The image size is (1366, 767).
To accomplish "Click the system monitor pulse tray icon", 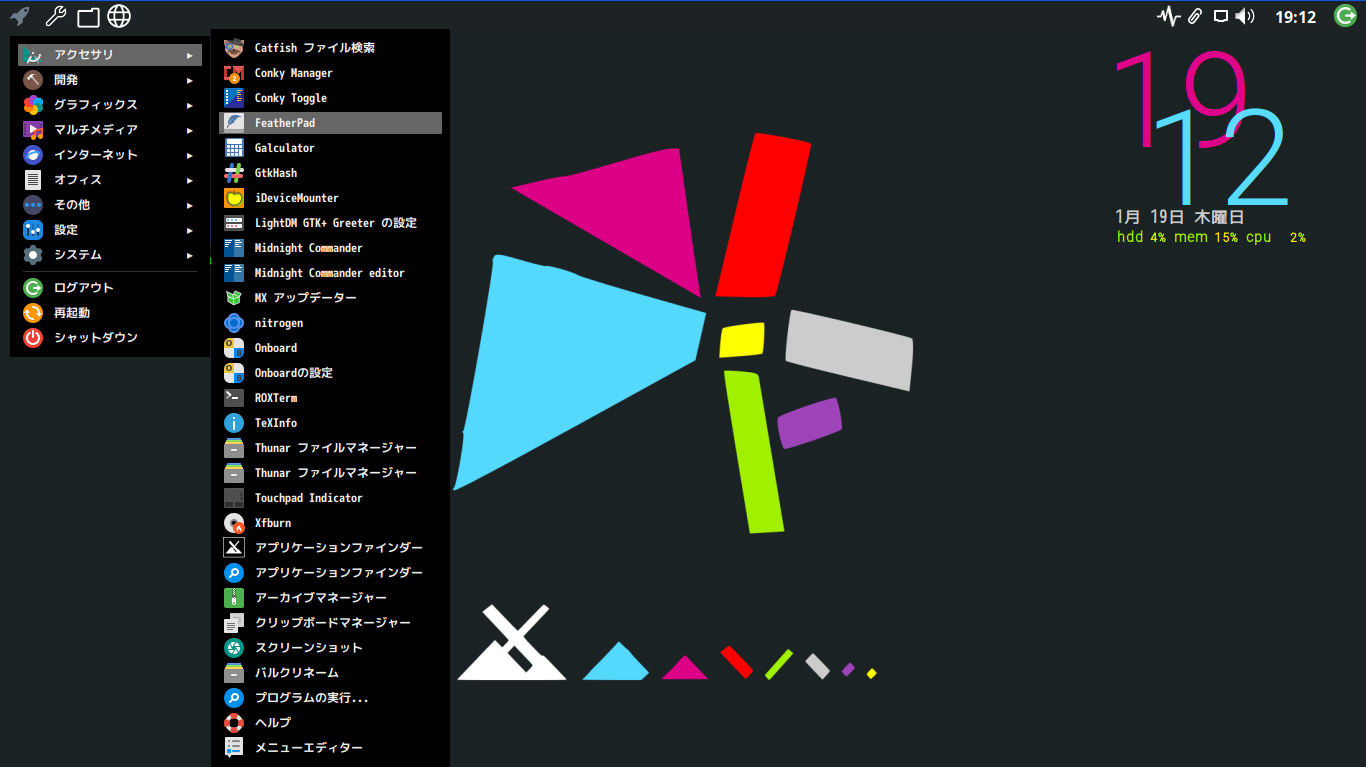I will click(x=1168, y=16).
